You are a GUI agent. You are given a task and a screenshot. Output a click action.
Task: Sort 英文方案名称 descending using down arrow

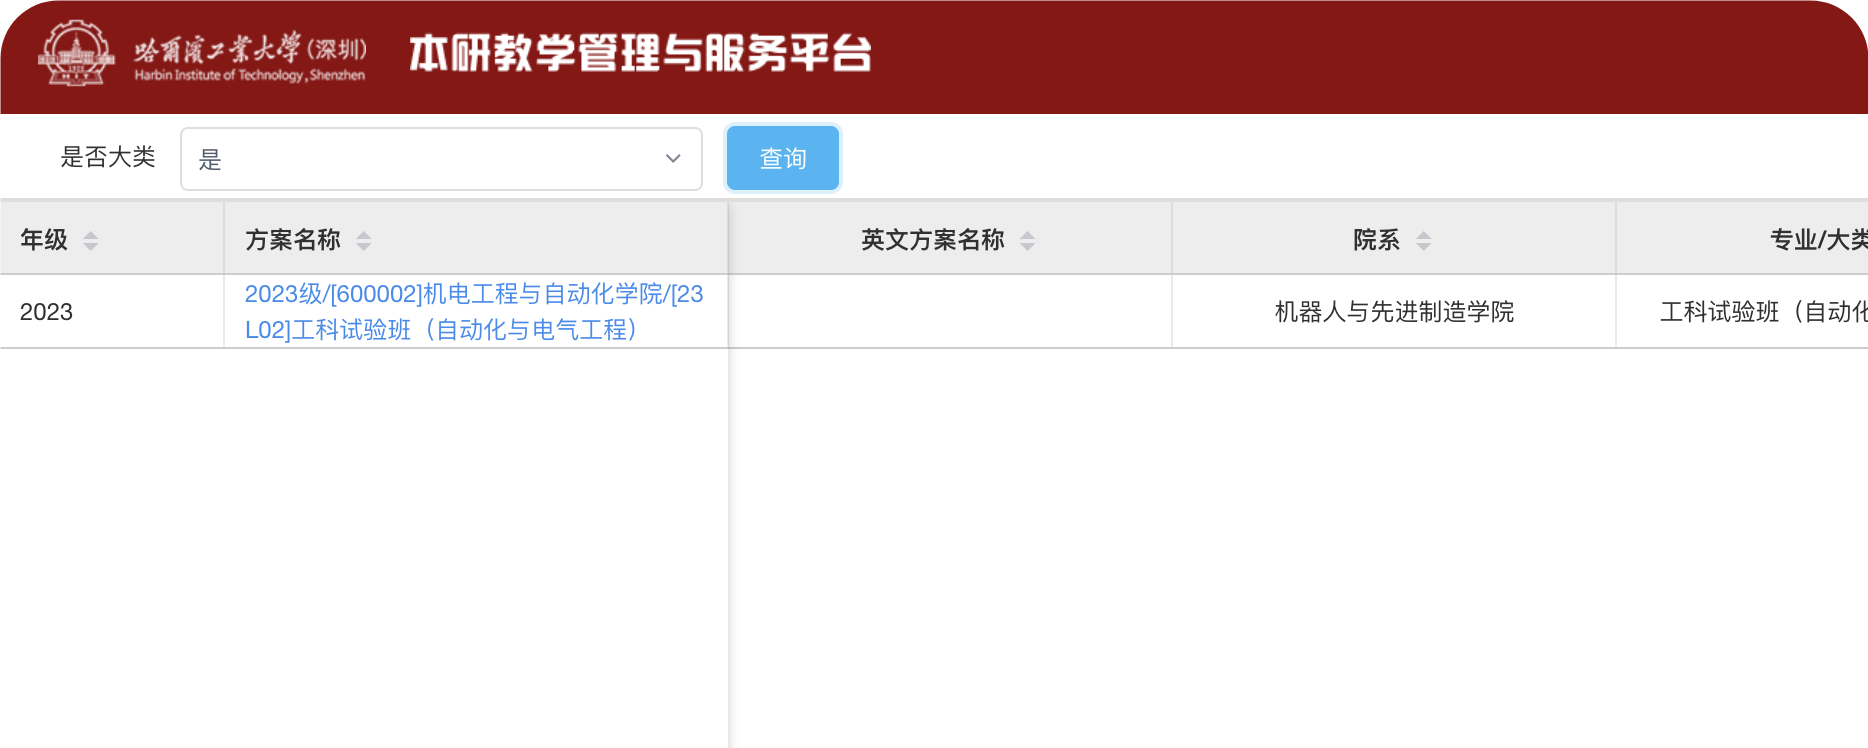[1027, 246]
